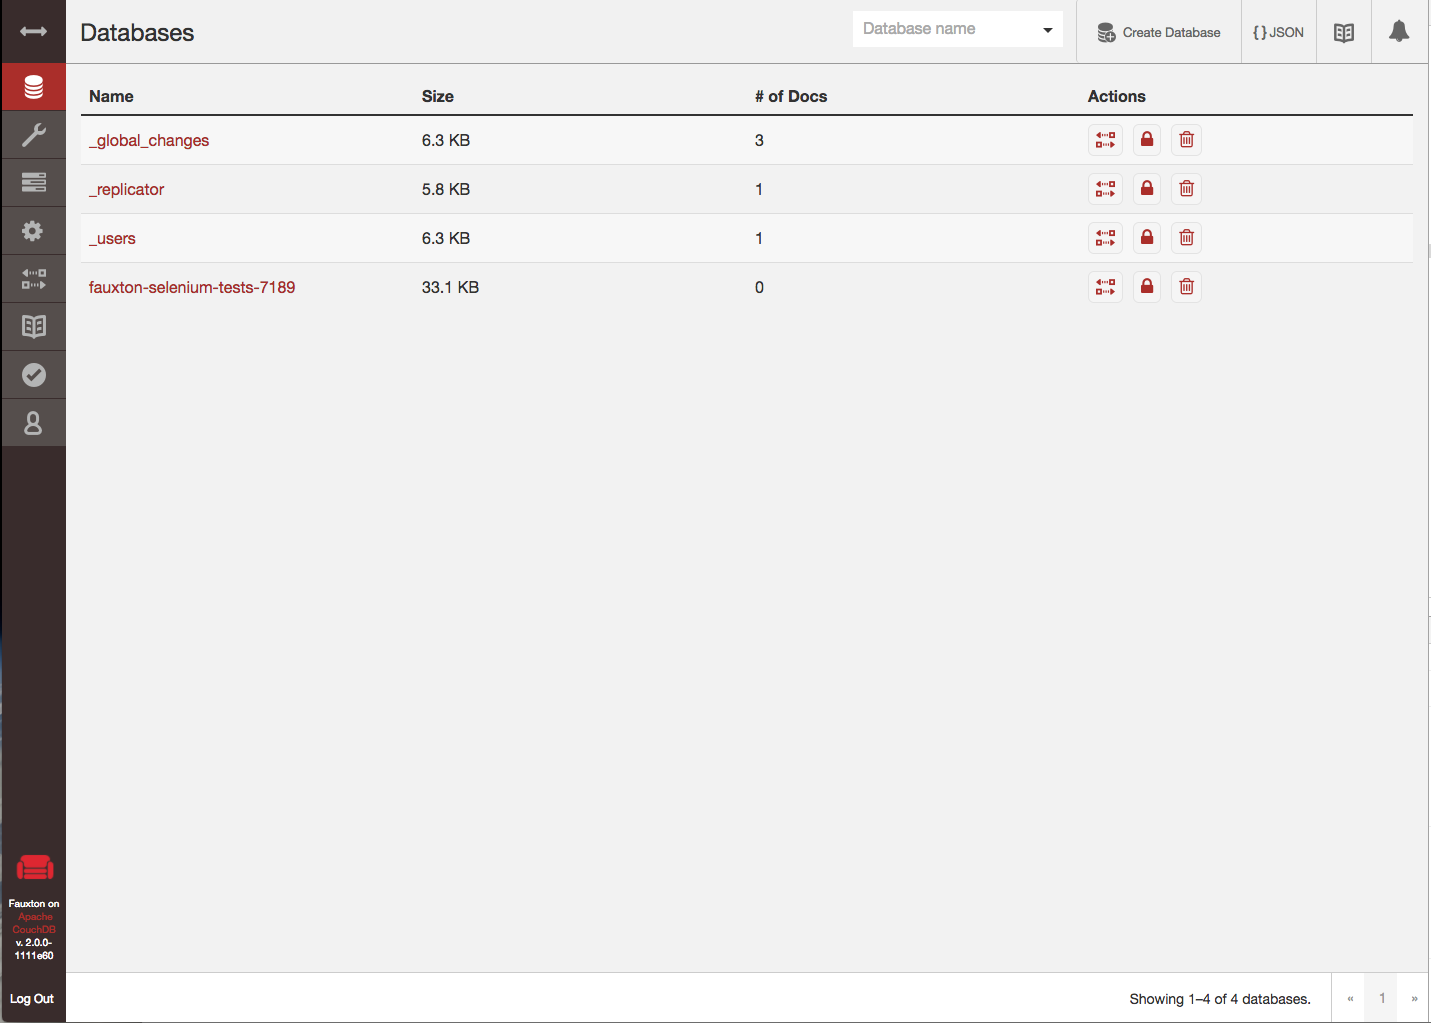The image size is (1431, 1023).
Task: Click the doc count 0 for fauxton-selenium-tests-7189
Action: [759, 287]
